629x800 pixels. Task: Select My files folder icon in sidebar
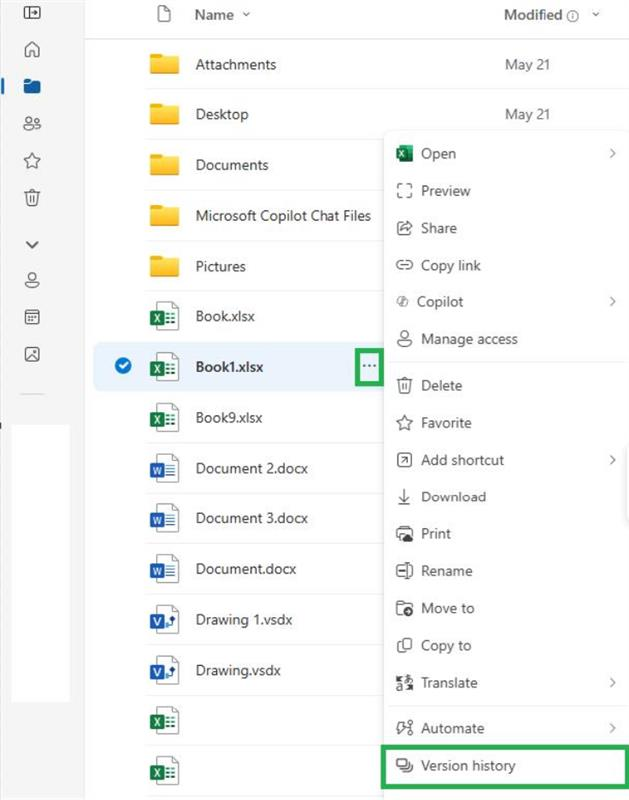tap(32, 86)
